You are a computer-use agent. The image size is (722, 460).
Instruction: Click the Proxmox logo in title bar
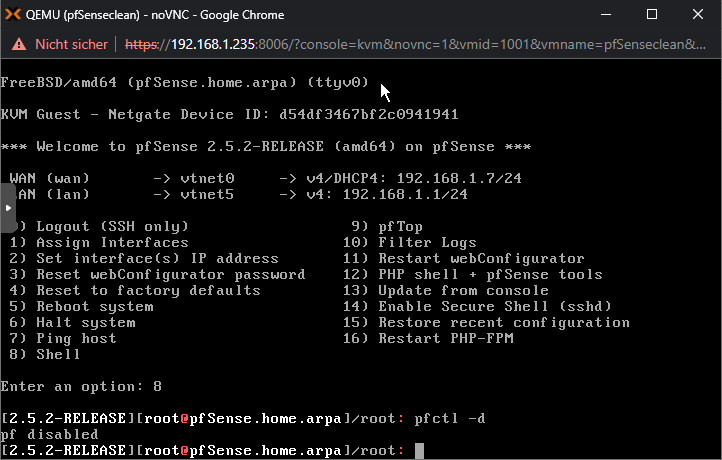coord(13,15)
